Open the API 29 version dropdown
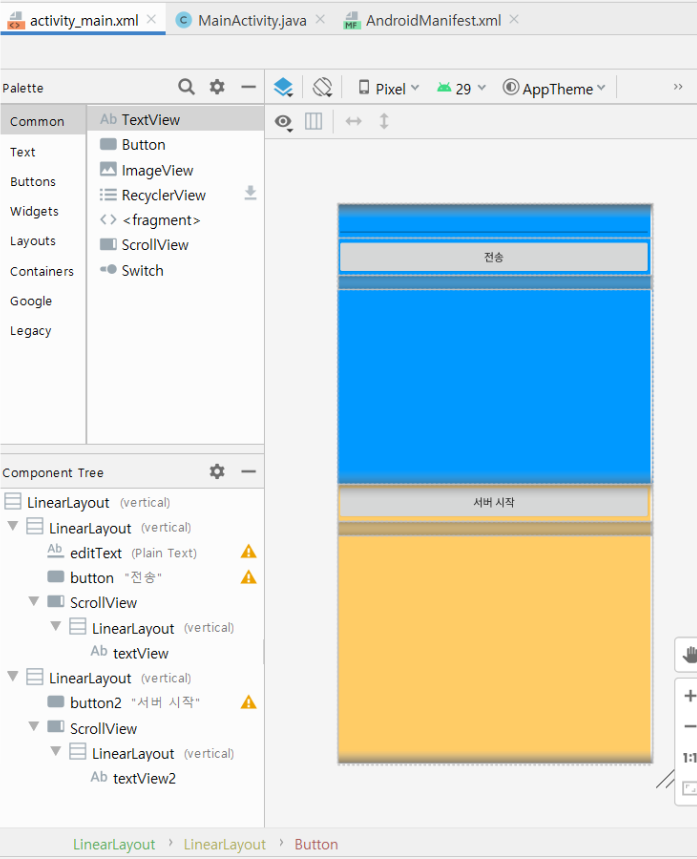Screen dimensions: 697x859 [x=461, y=88]
